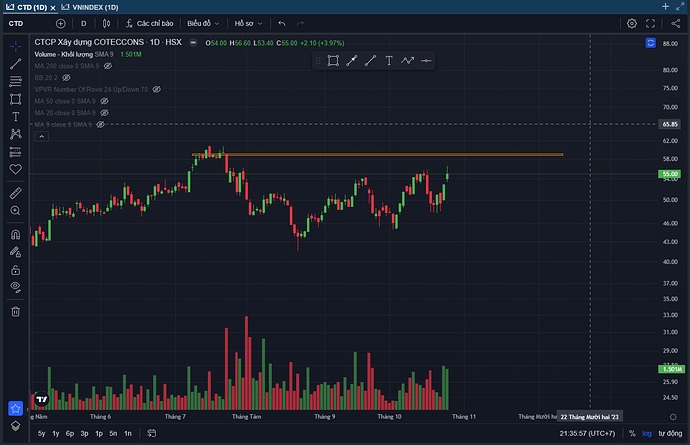This screenshot has height=445, width=690.
Task: Toggle visibility of MA 9 indicator
Action: [x=101, y=125]
